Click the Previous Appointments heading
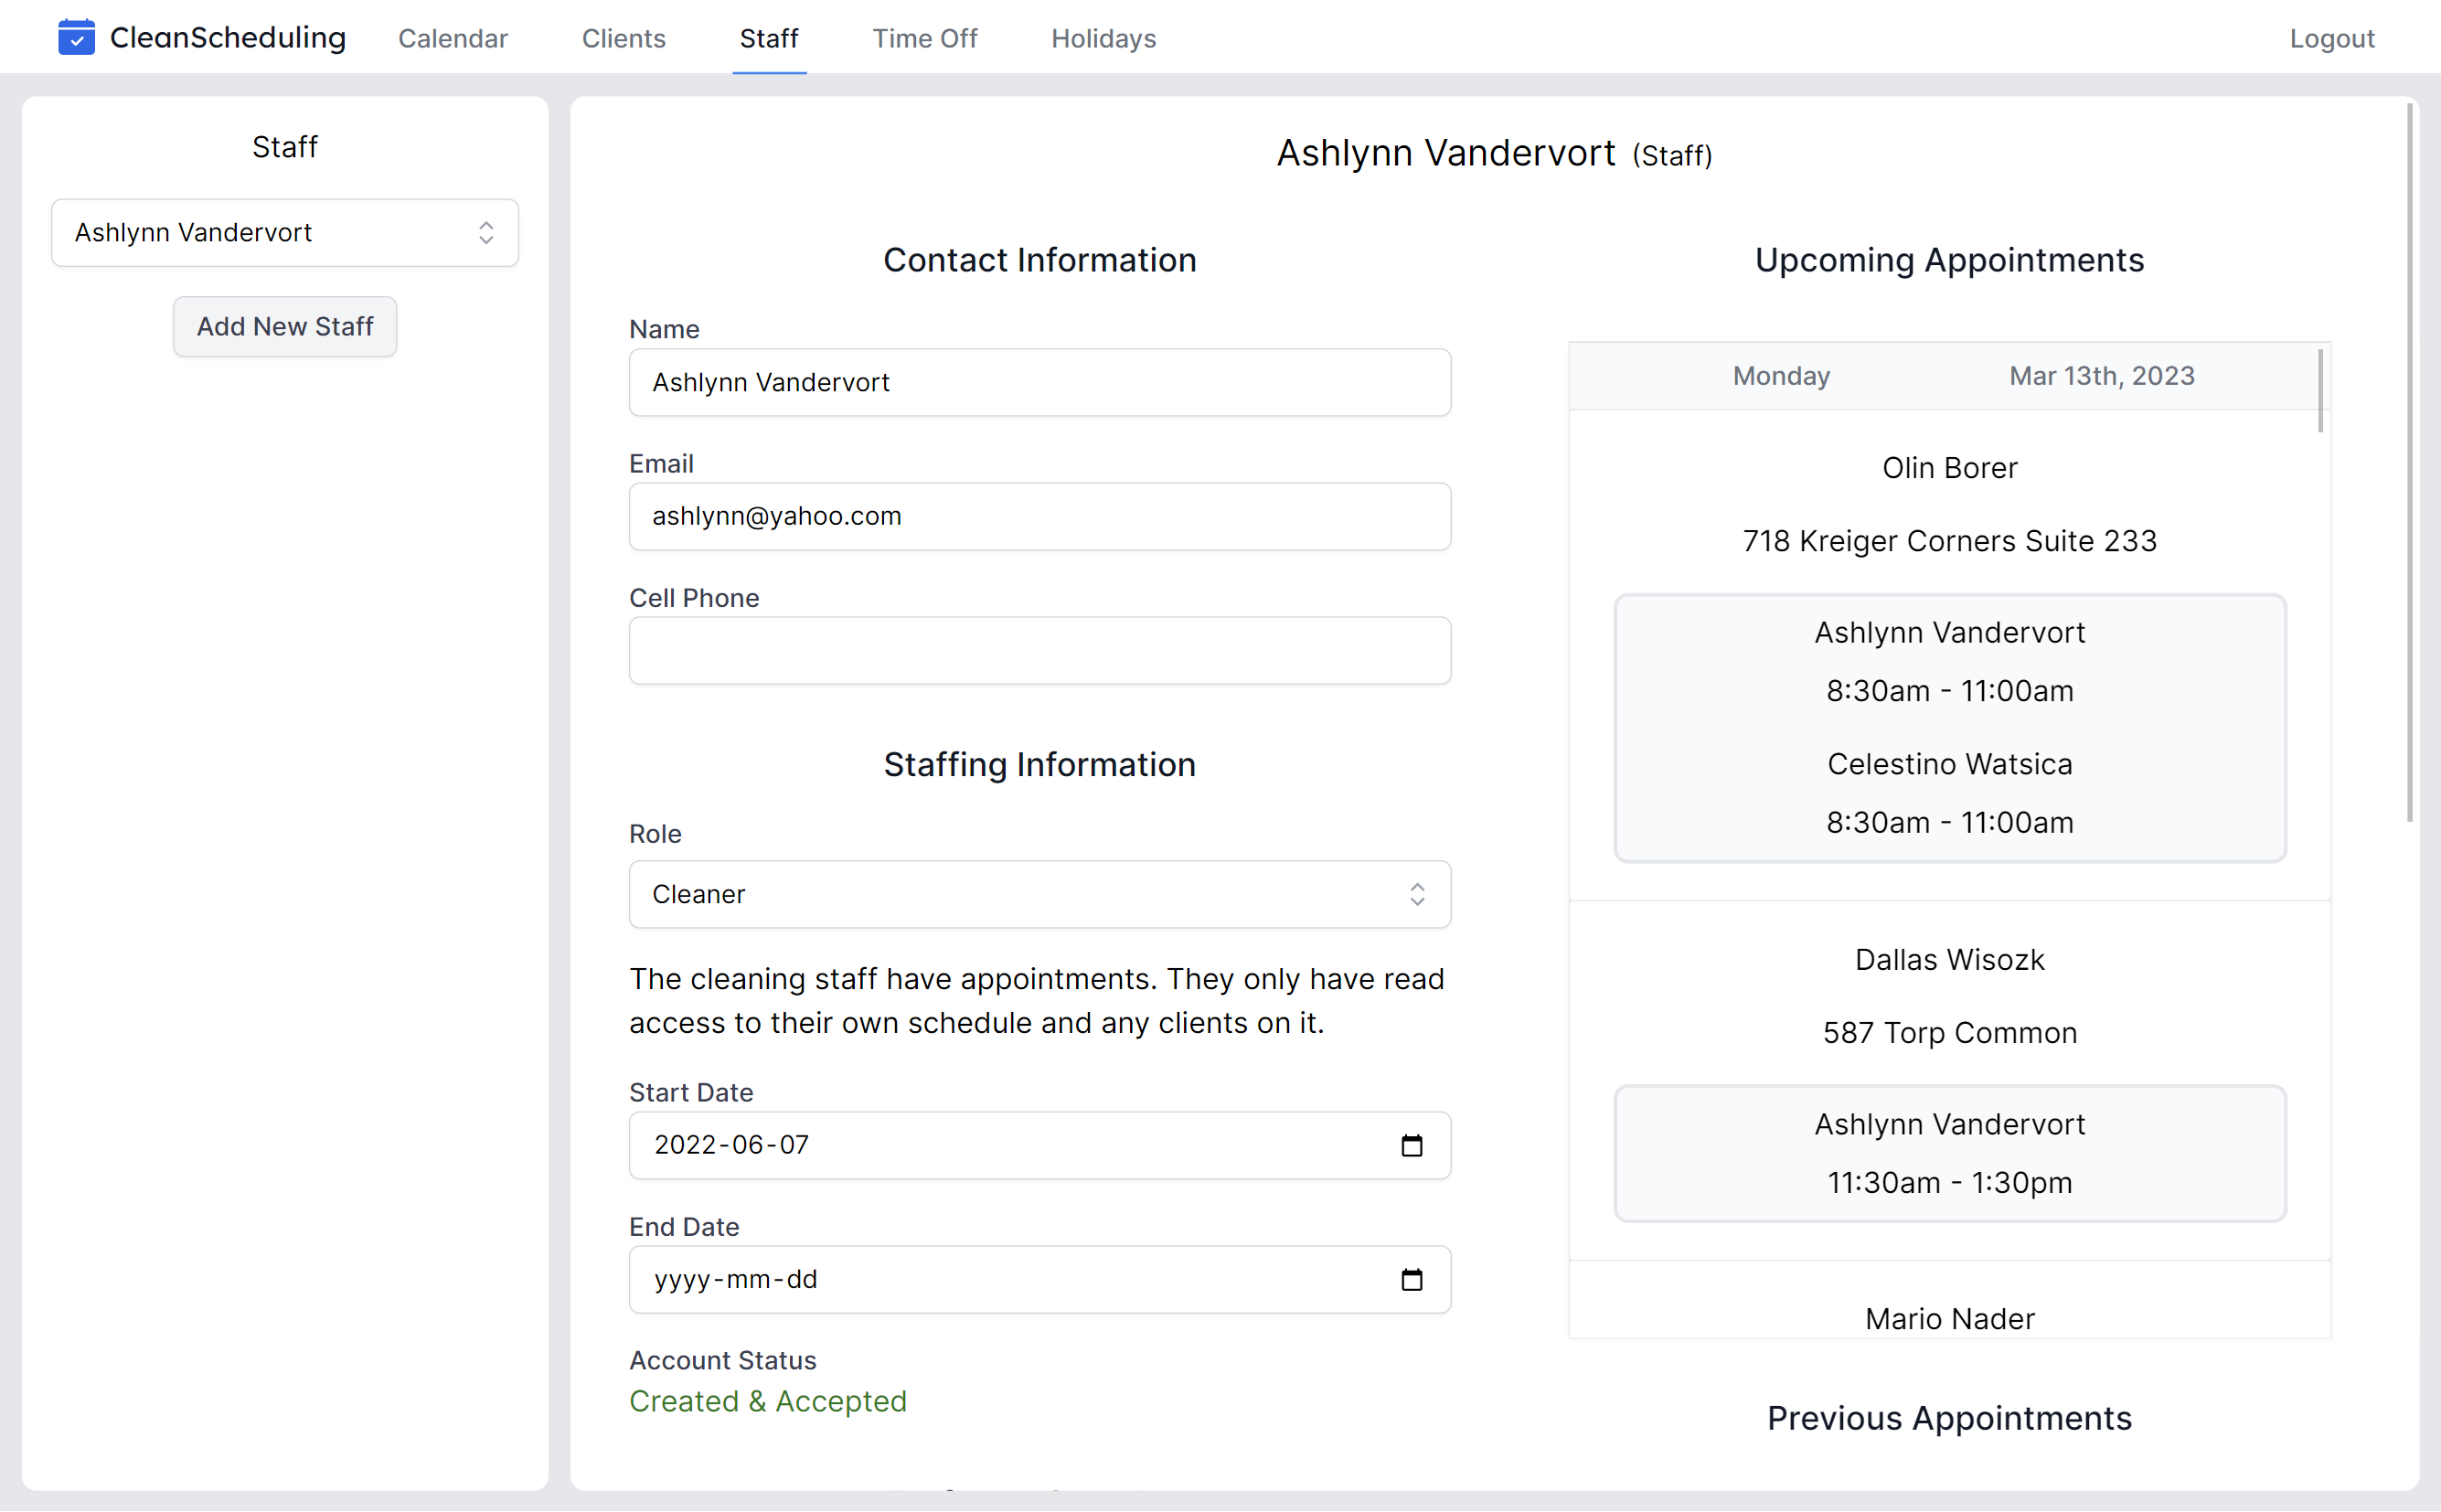This screenshot has width=2441, height=1512. pyautogui.click(x=1949, y=1418)
